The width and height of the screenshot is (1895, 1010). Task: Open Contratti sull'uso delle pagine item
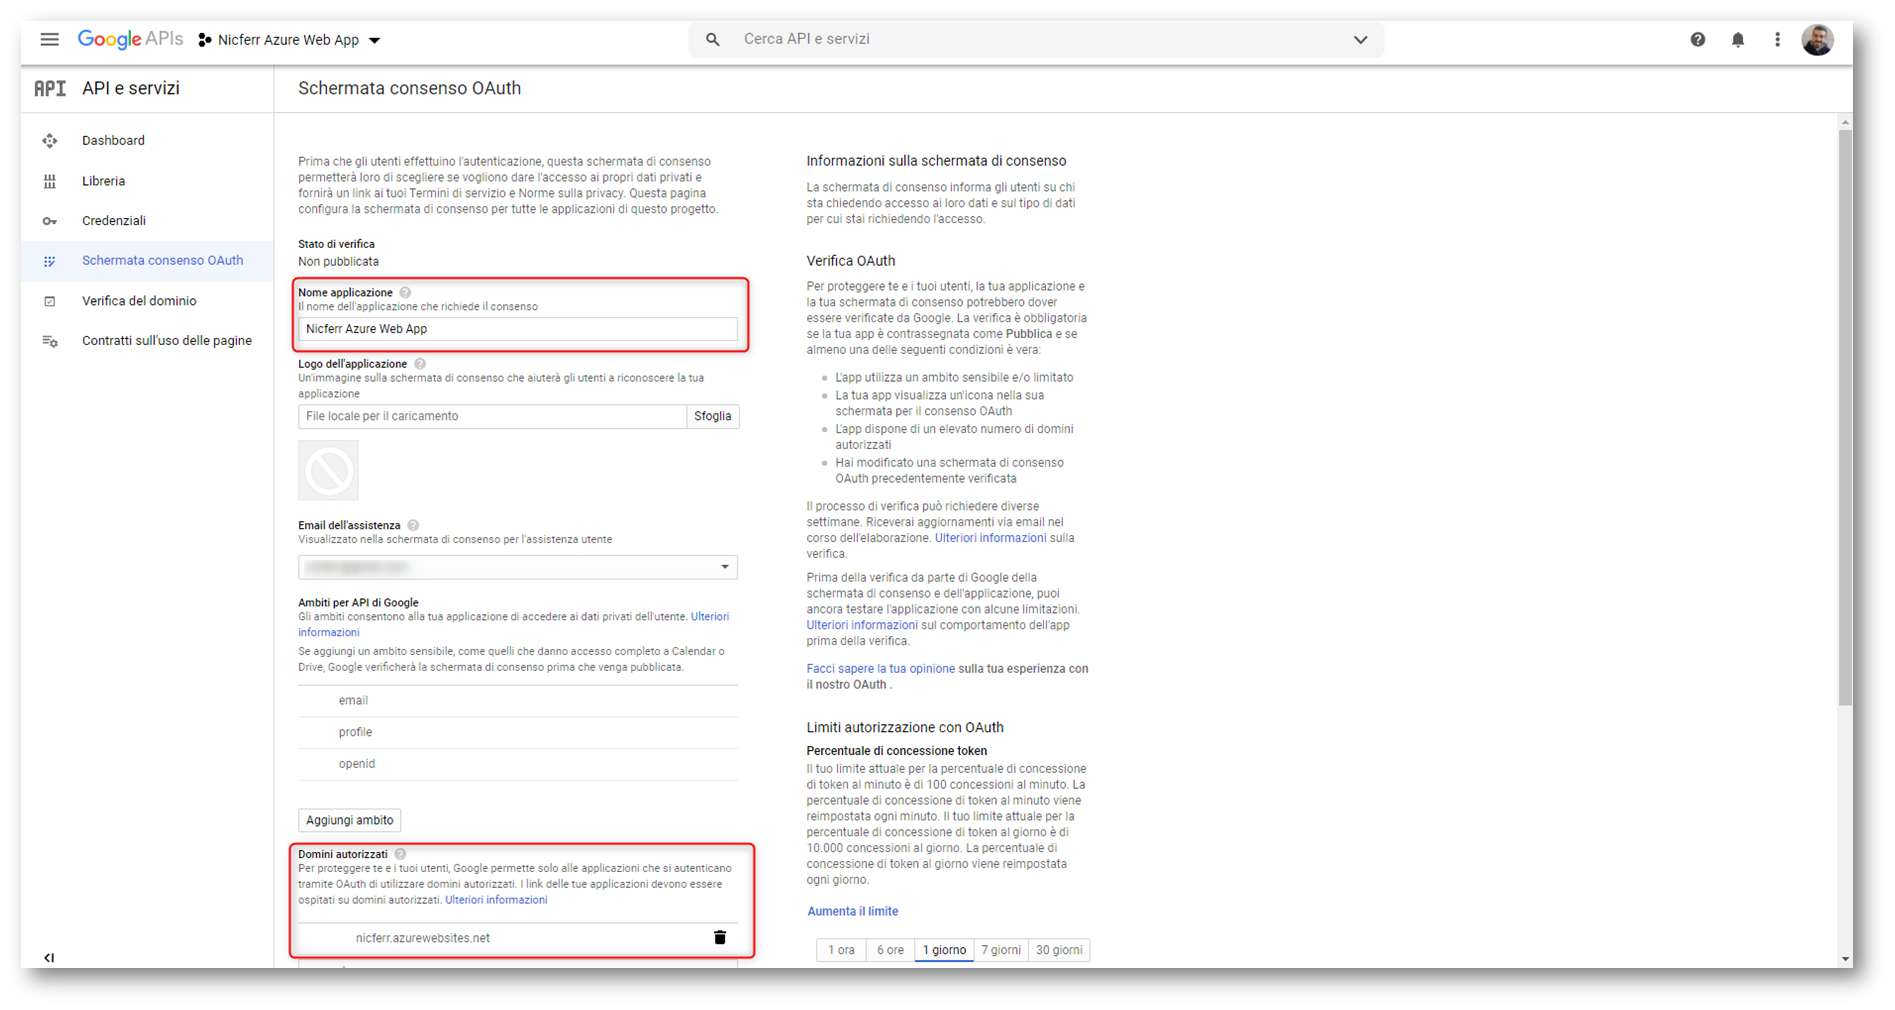(x=167, y=341)
